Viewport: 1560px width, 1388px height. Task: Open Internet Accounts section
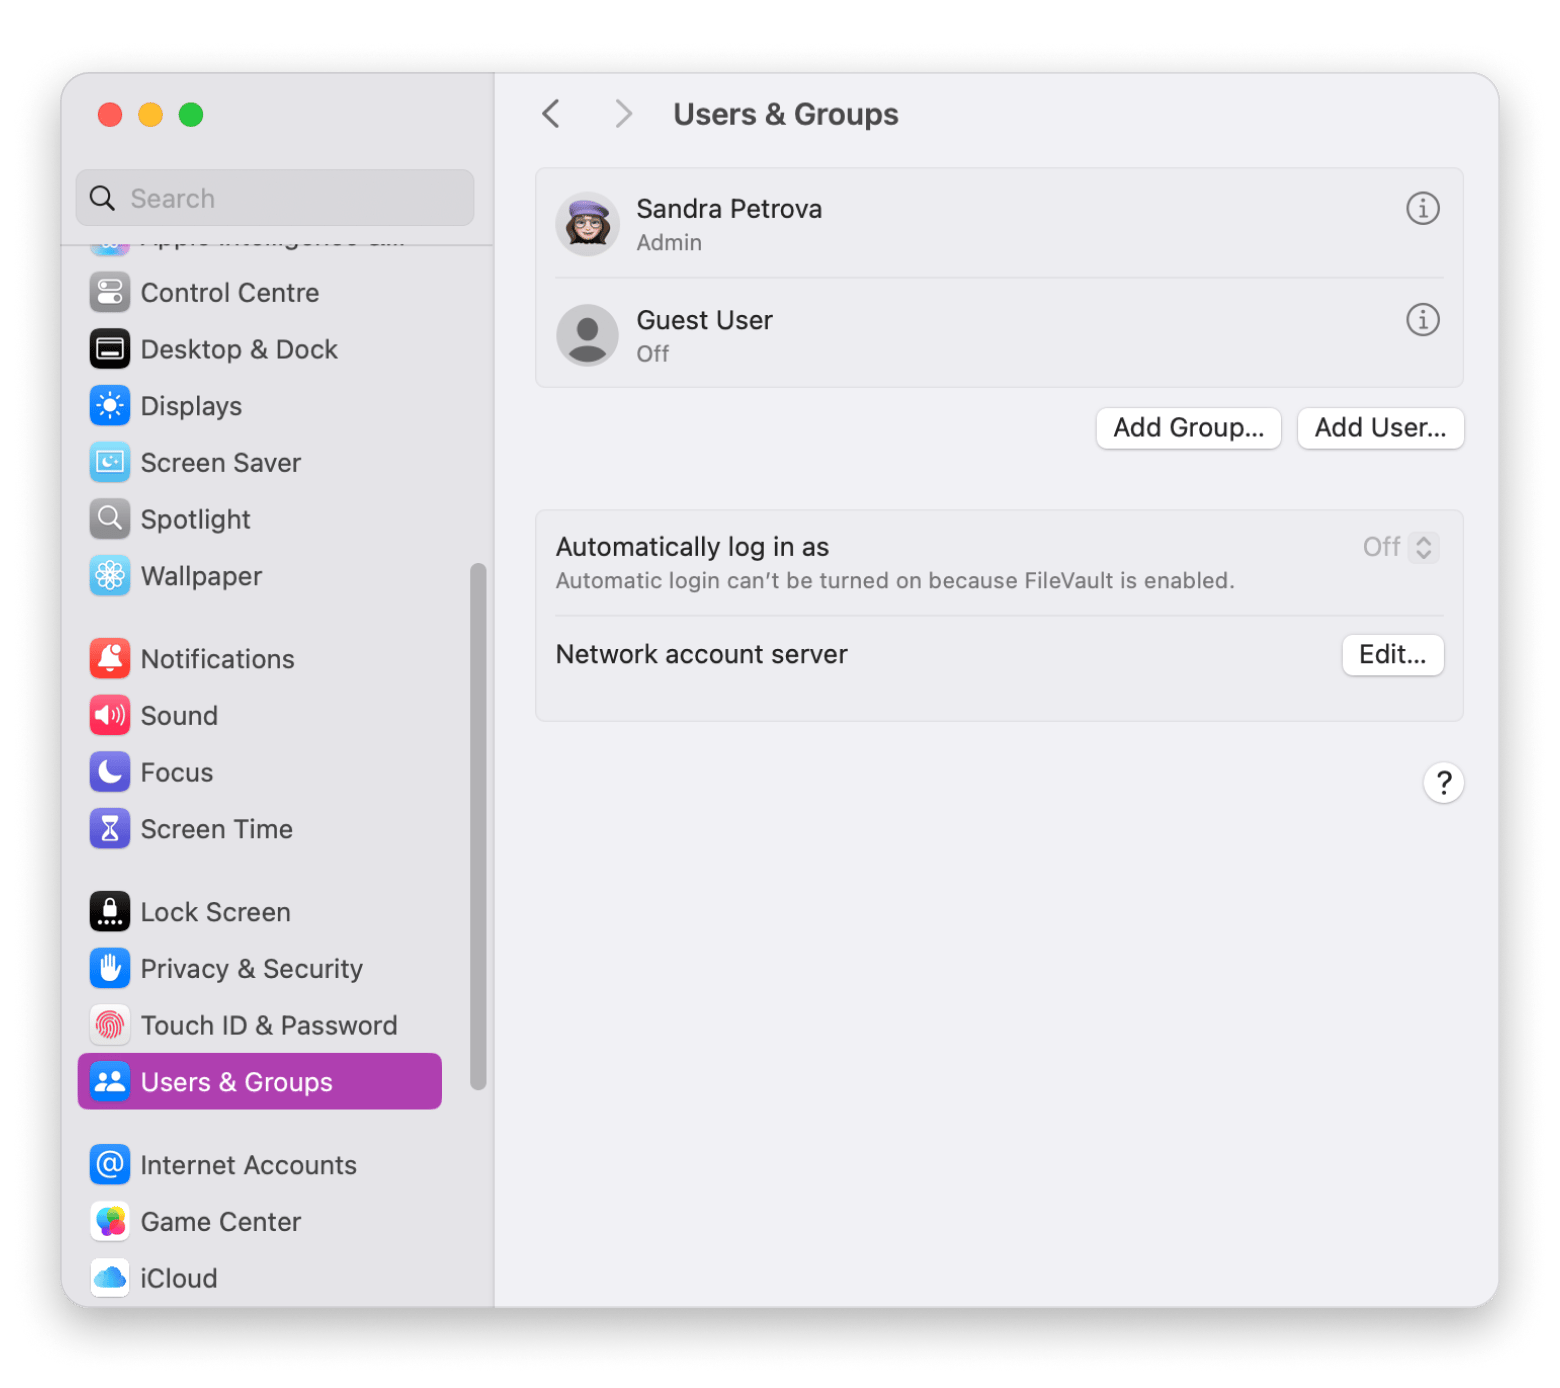pyautogui.click(x=248, y=1165)
